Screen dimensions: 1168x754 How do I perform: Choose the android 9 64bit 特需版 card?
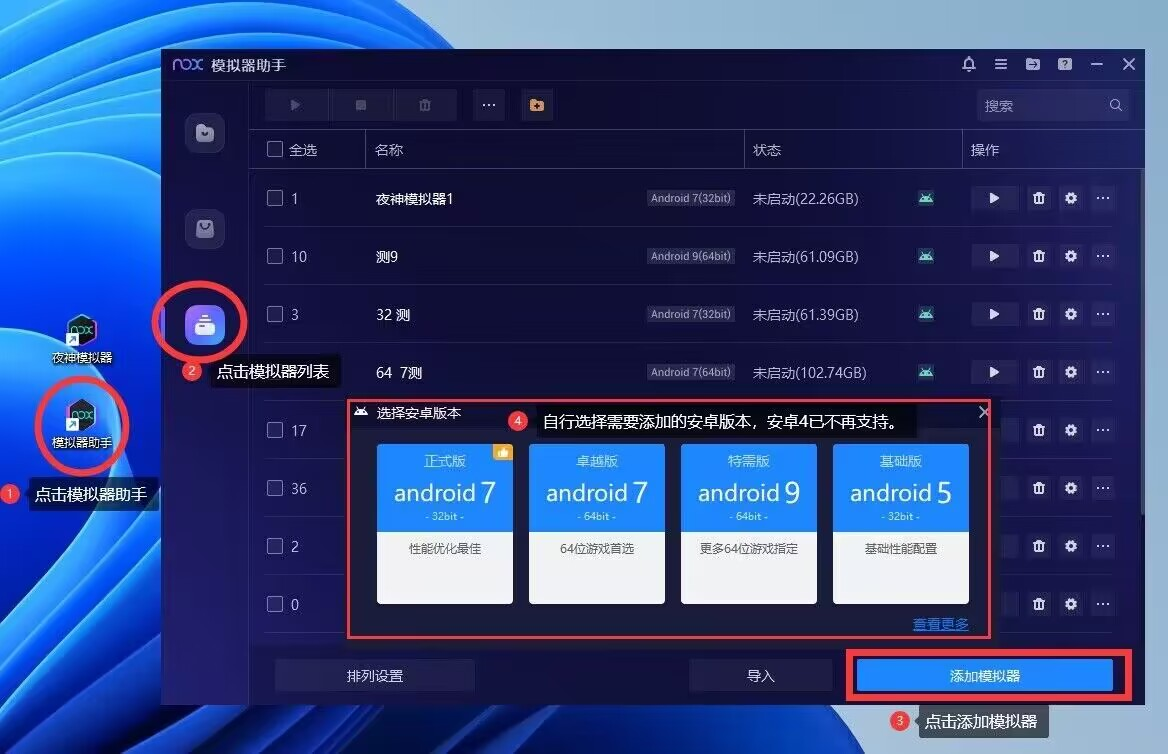749,524
